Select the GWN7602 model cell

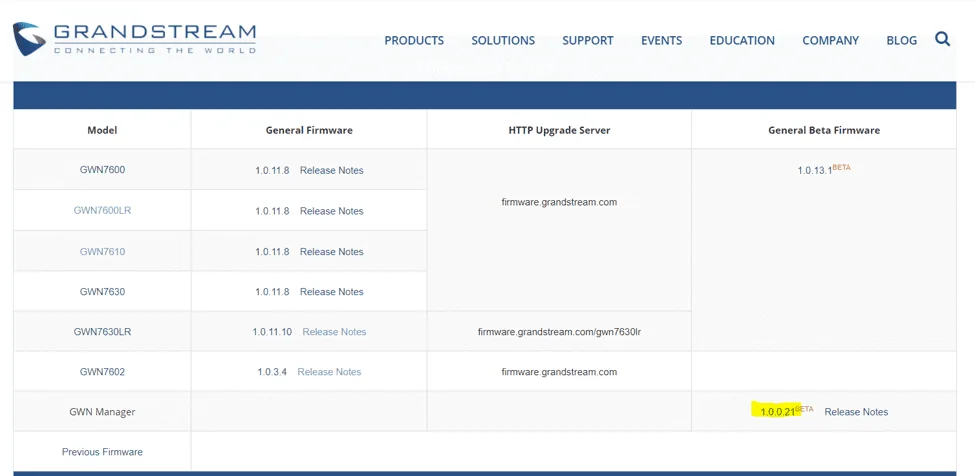[103, 372]
